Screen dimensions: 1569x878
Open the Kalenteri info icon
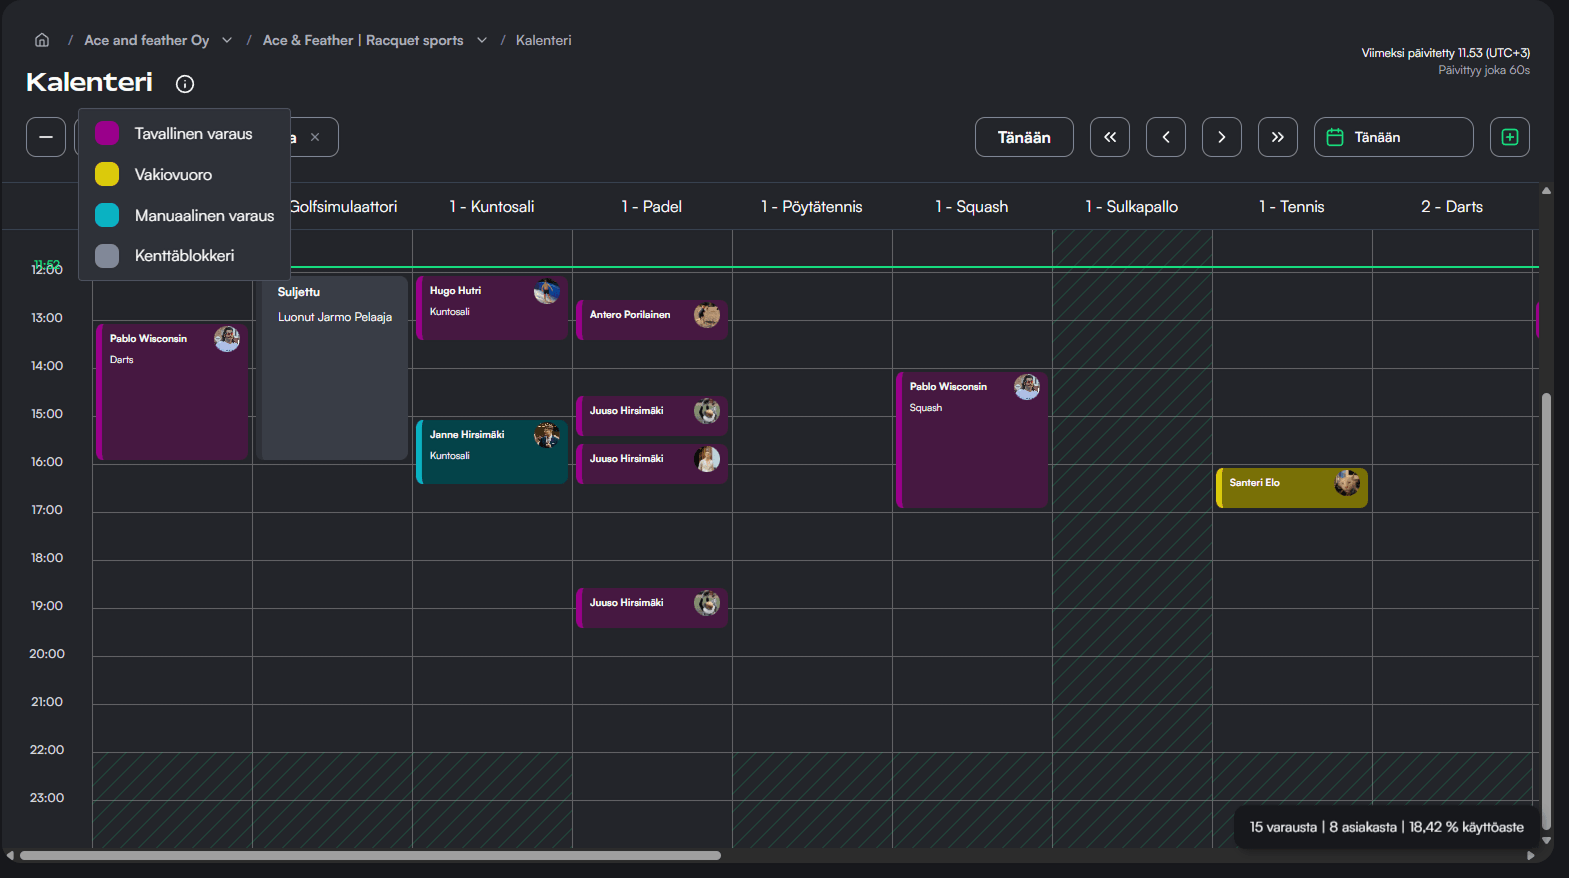pos(185,84)
